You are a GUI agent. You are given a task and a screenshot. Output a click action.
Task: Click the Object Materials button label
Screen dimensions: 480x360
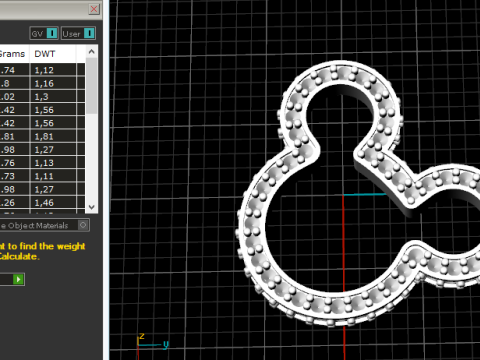34,226
